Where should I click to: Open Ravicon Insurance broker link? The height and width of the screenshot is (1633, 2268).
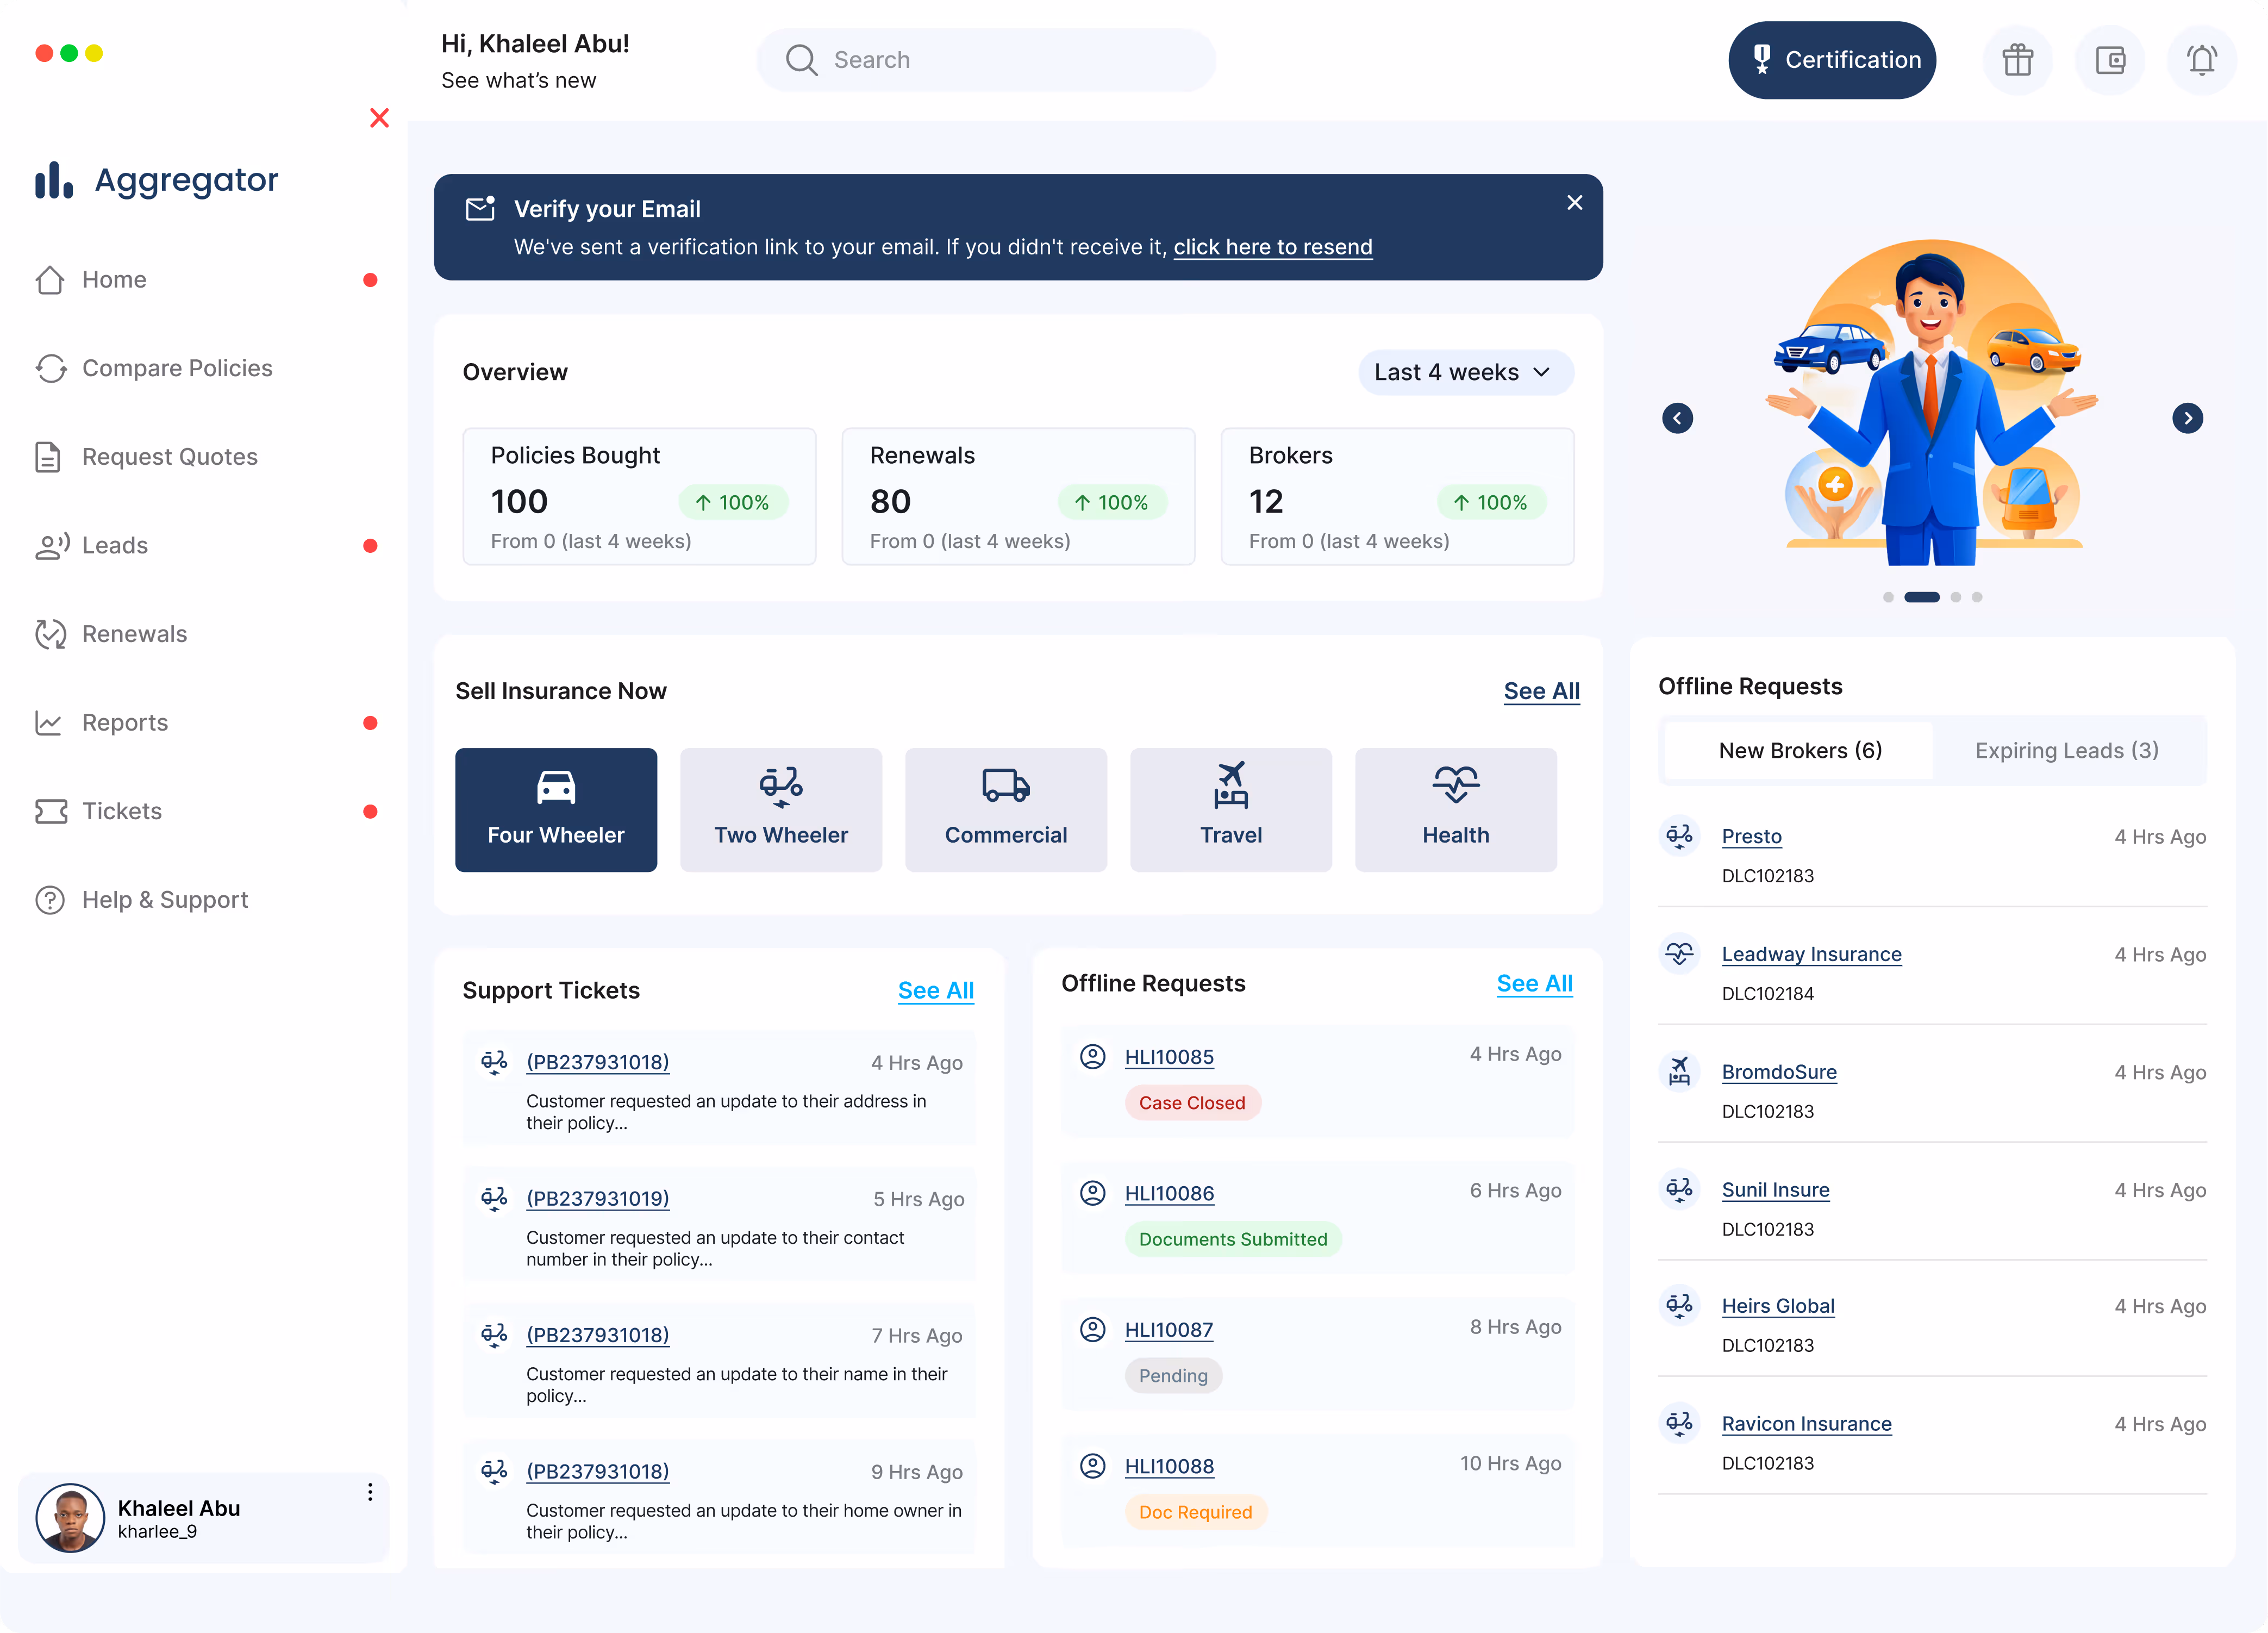pyautogui.click(x=1807, y=1424)
